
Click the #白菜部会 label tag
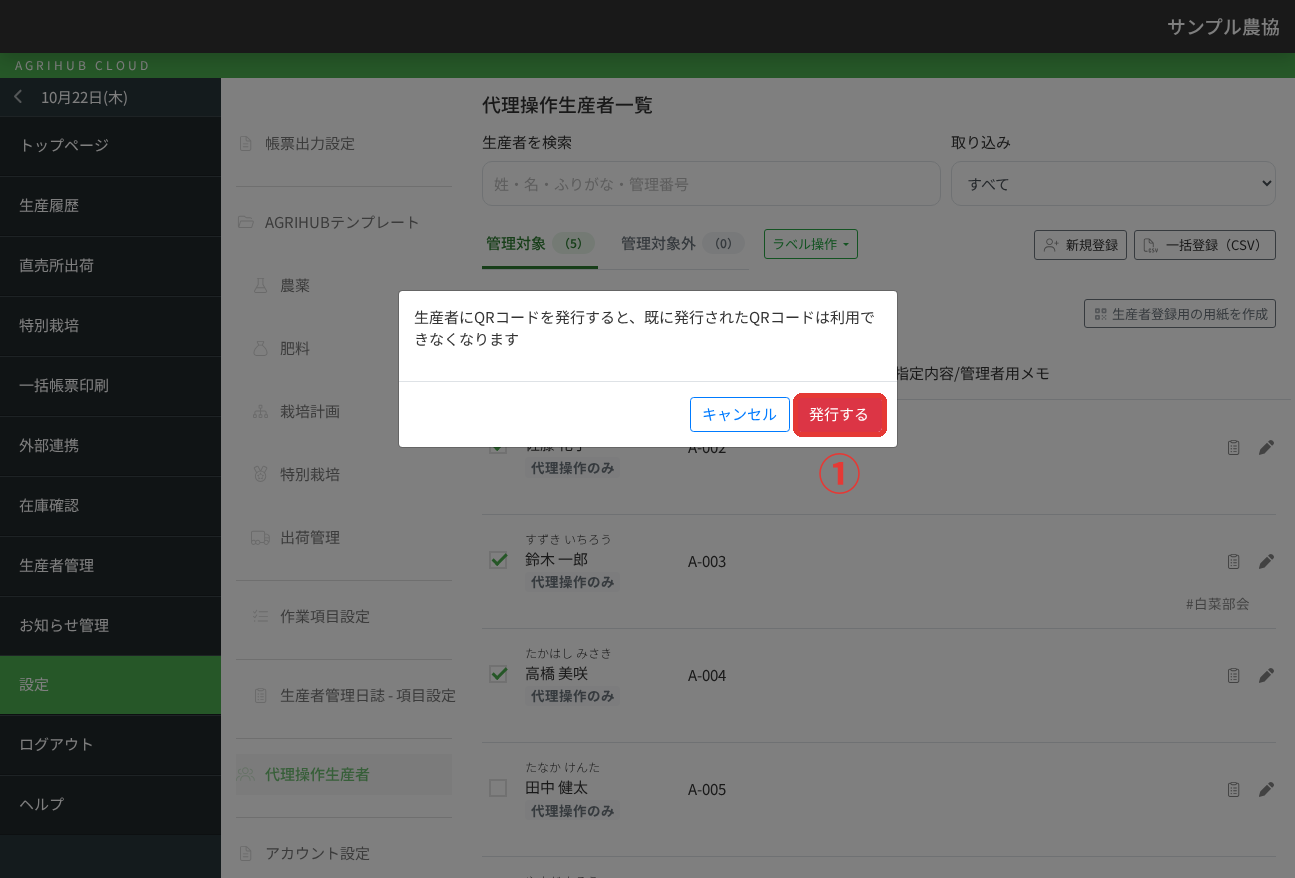tap(1217, 604)
